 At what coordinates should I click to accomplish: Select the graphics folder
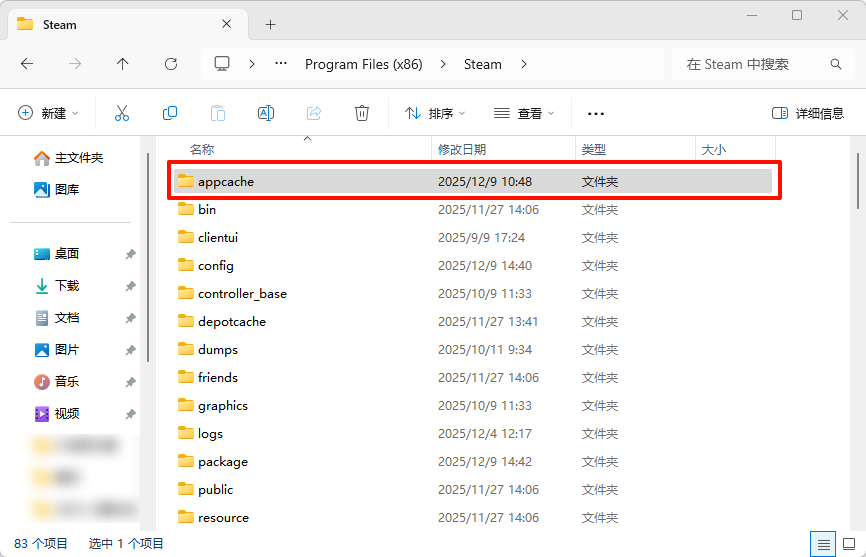tap(473, 406)
